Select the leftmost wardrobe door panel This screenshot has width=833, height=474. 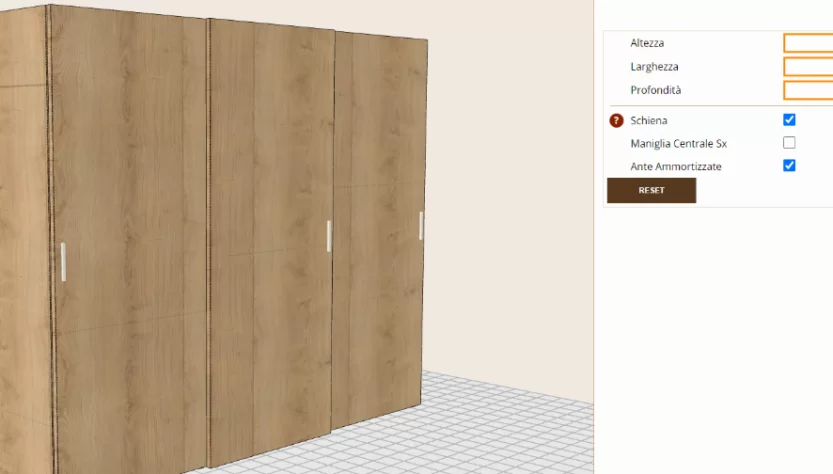[130, 239]
